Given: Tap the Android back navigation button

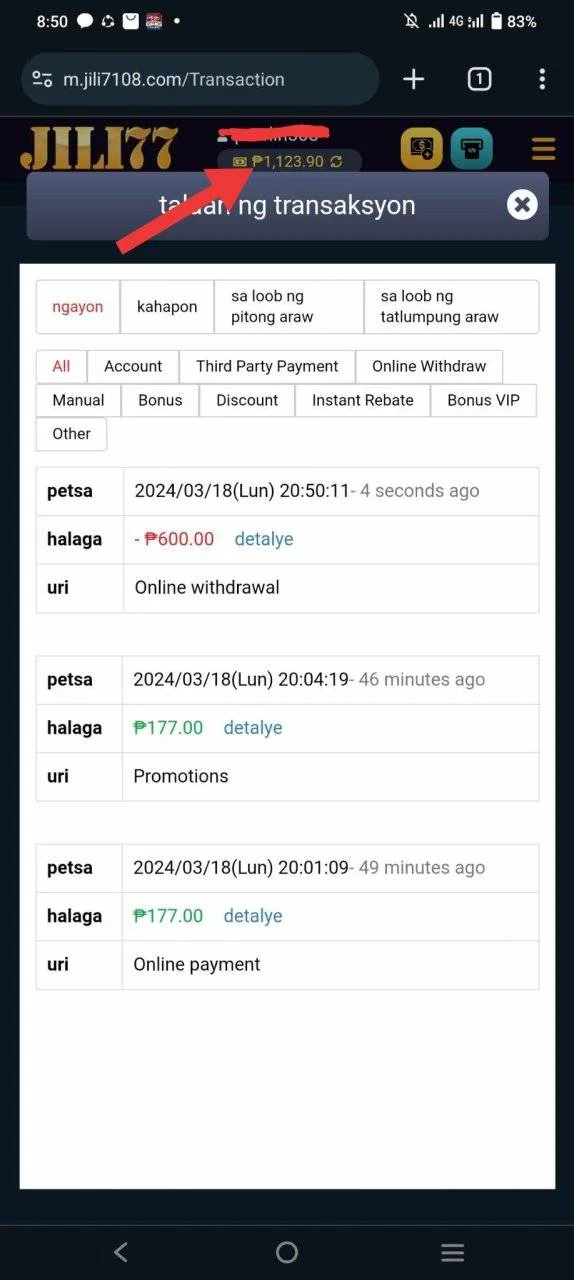Looking at the screenshot, I should 121,1252.
